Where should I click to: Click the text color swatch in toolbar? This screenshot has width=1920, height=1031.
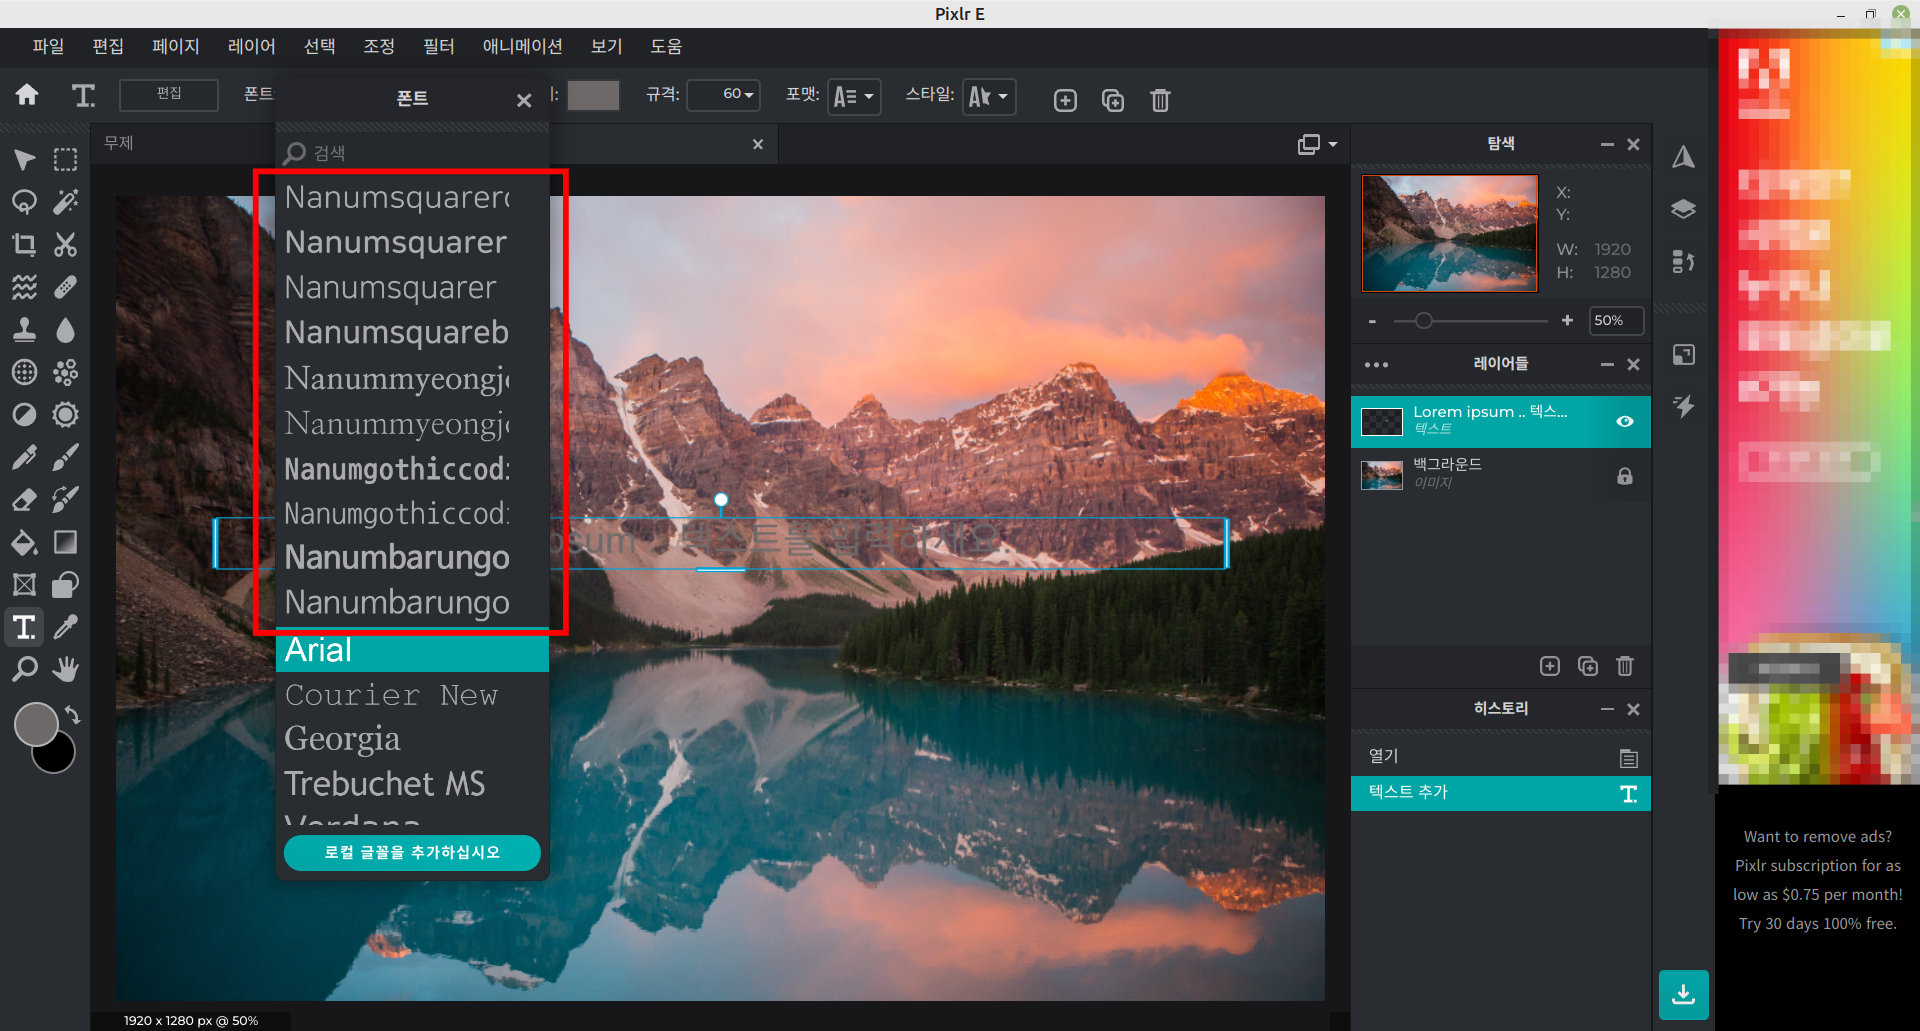593,95
